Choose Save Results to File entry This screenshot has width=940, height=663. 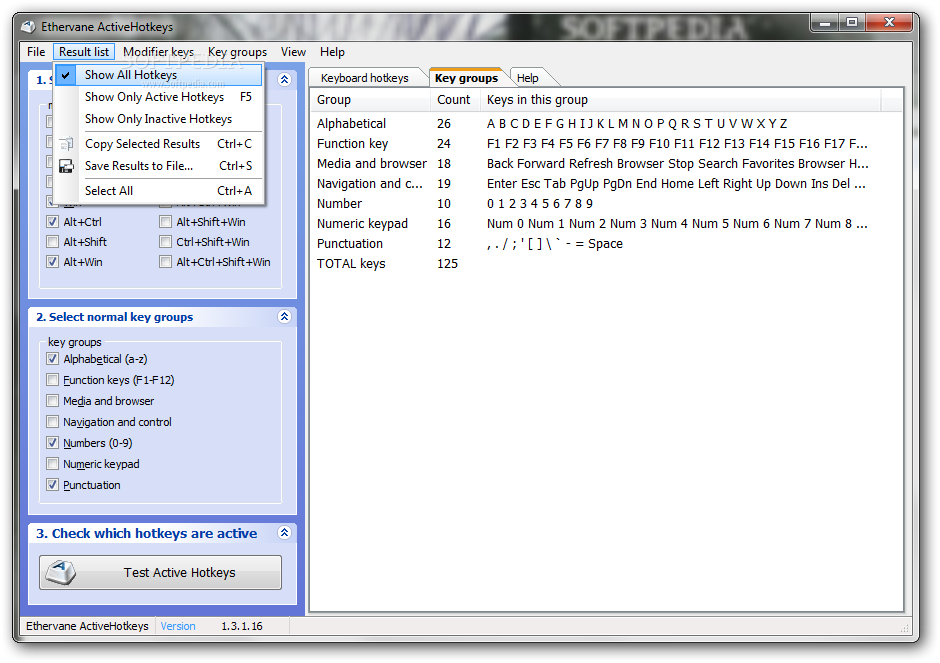[159, 166]
